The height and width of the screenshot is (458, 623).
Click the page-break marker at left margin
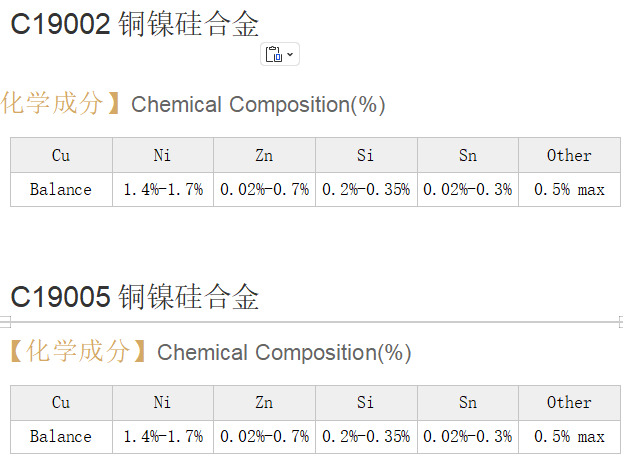[x=5, y=321]
